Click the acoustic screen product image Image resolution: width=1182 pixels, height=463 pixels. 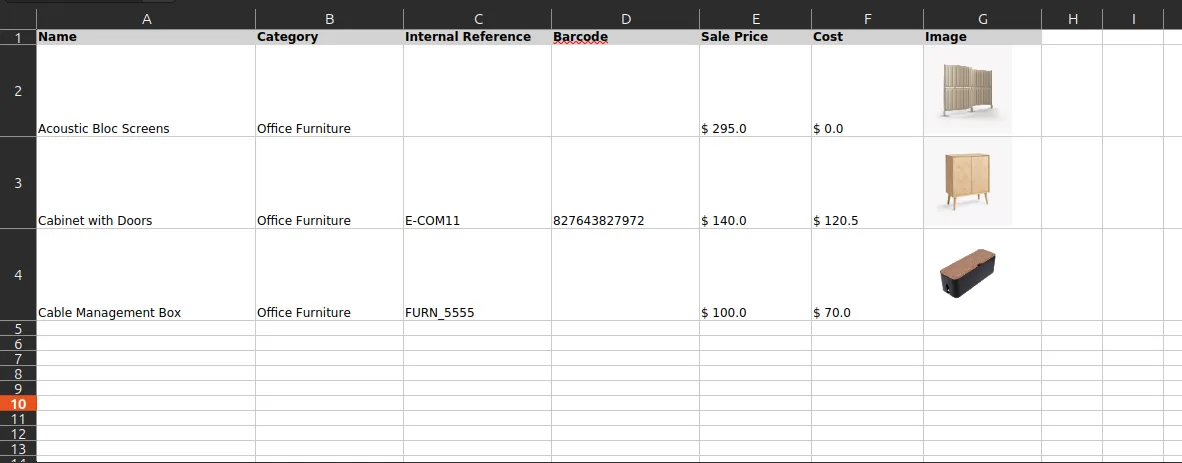(969, 90)
